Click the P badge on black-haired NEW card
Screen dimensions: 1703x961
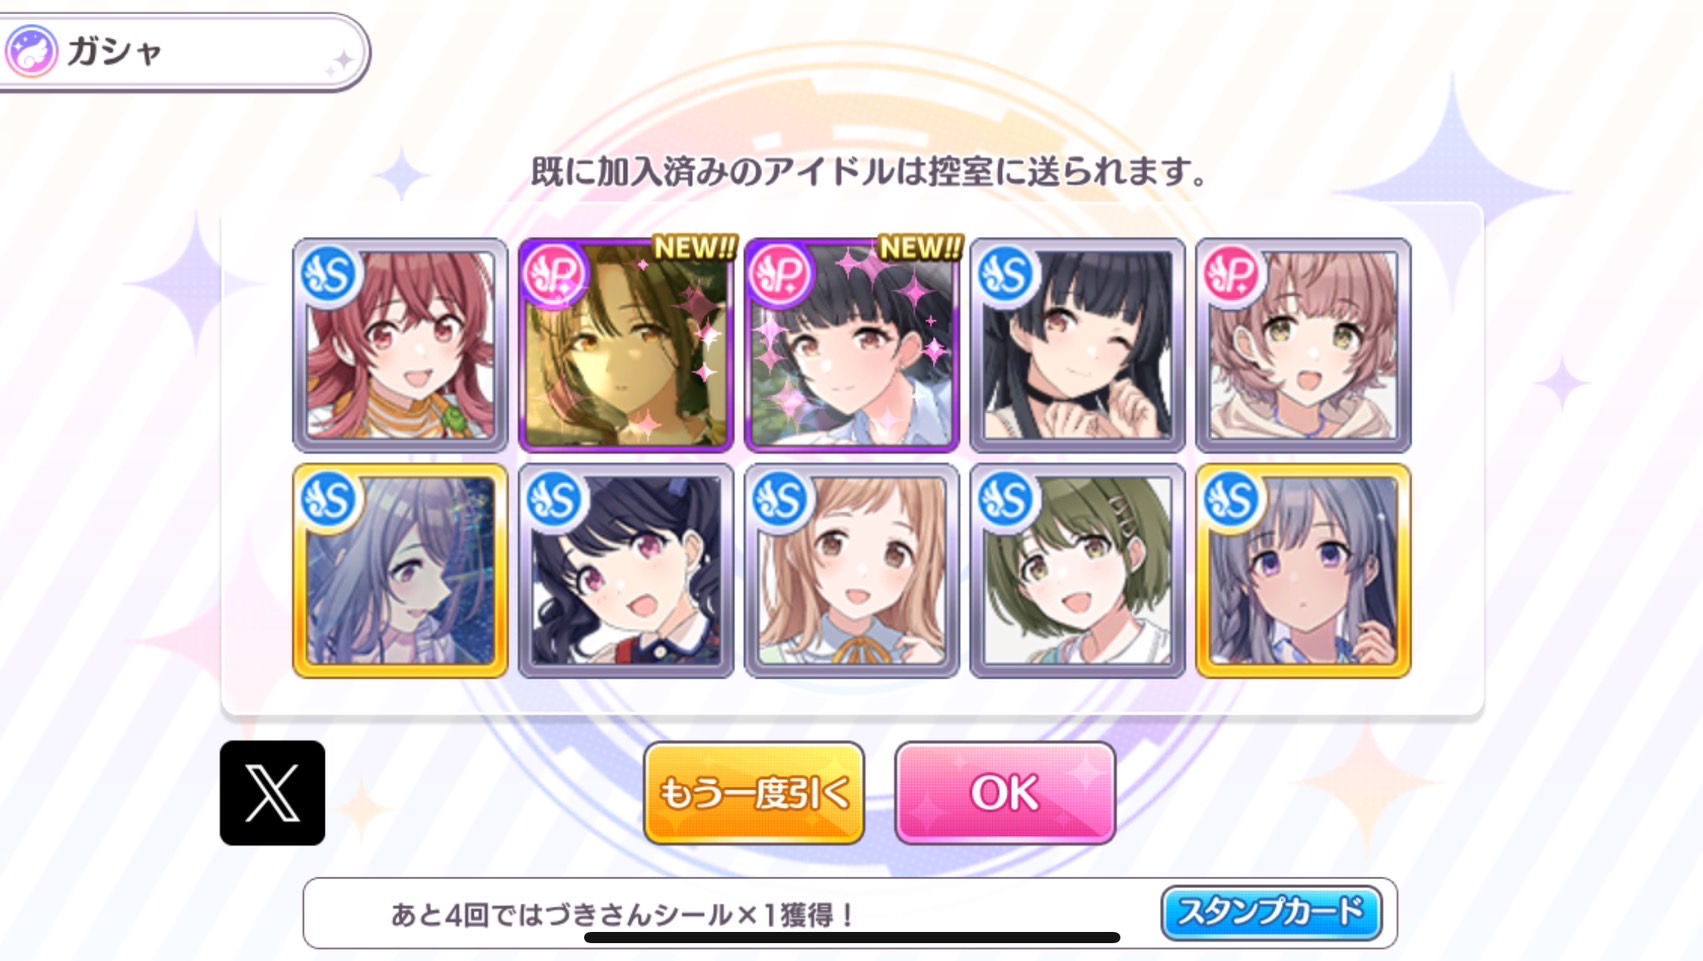pos(781,274)
